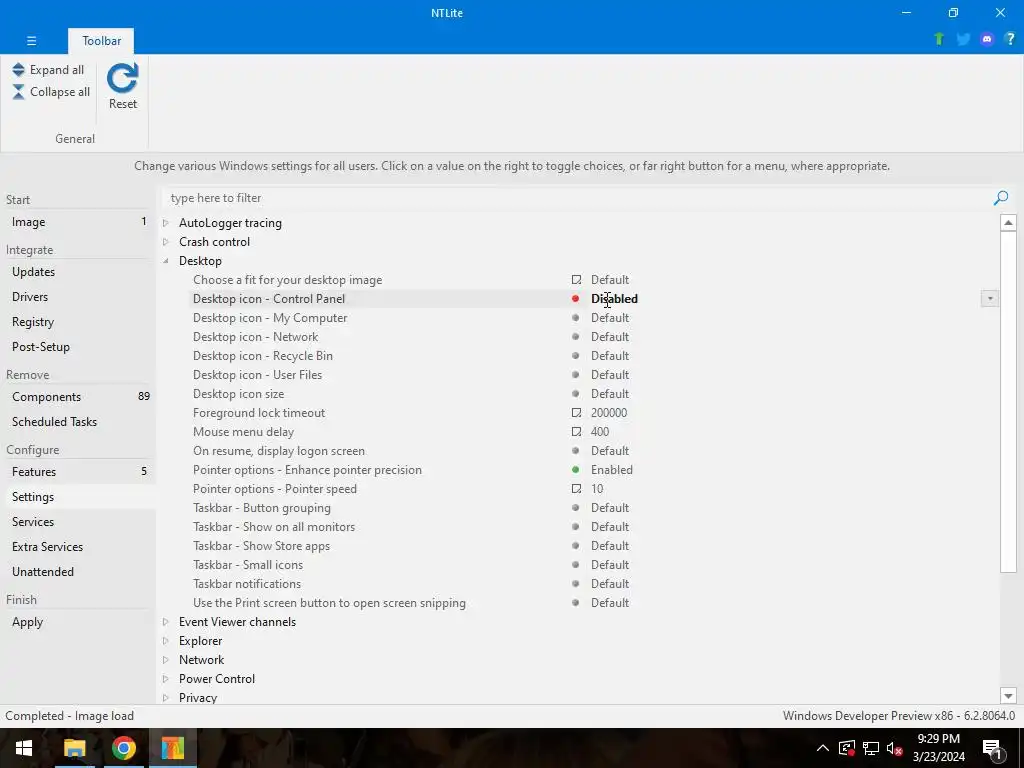Expand Power Control node

[166, 679]
